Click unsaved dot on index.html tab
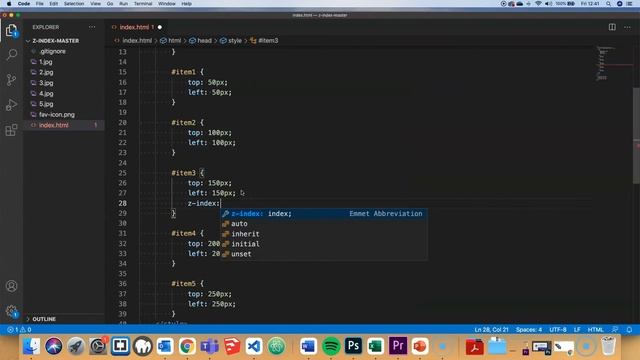 click(x=160, y=27)
